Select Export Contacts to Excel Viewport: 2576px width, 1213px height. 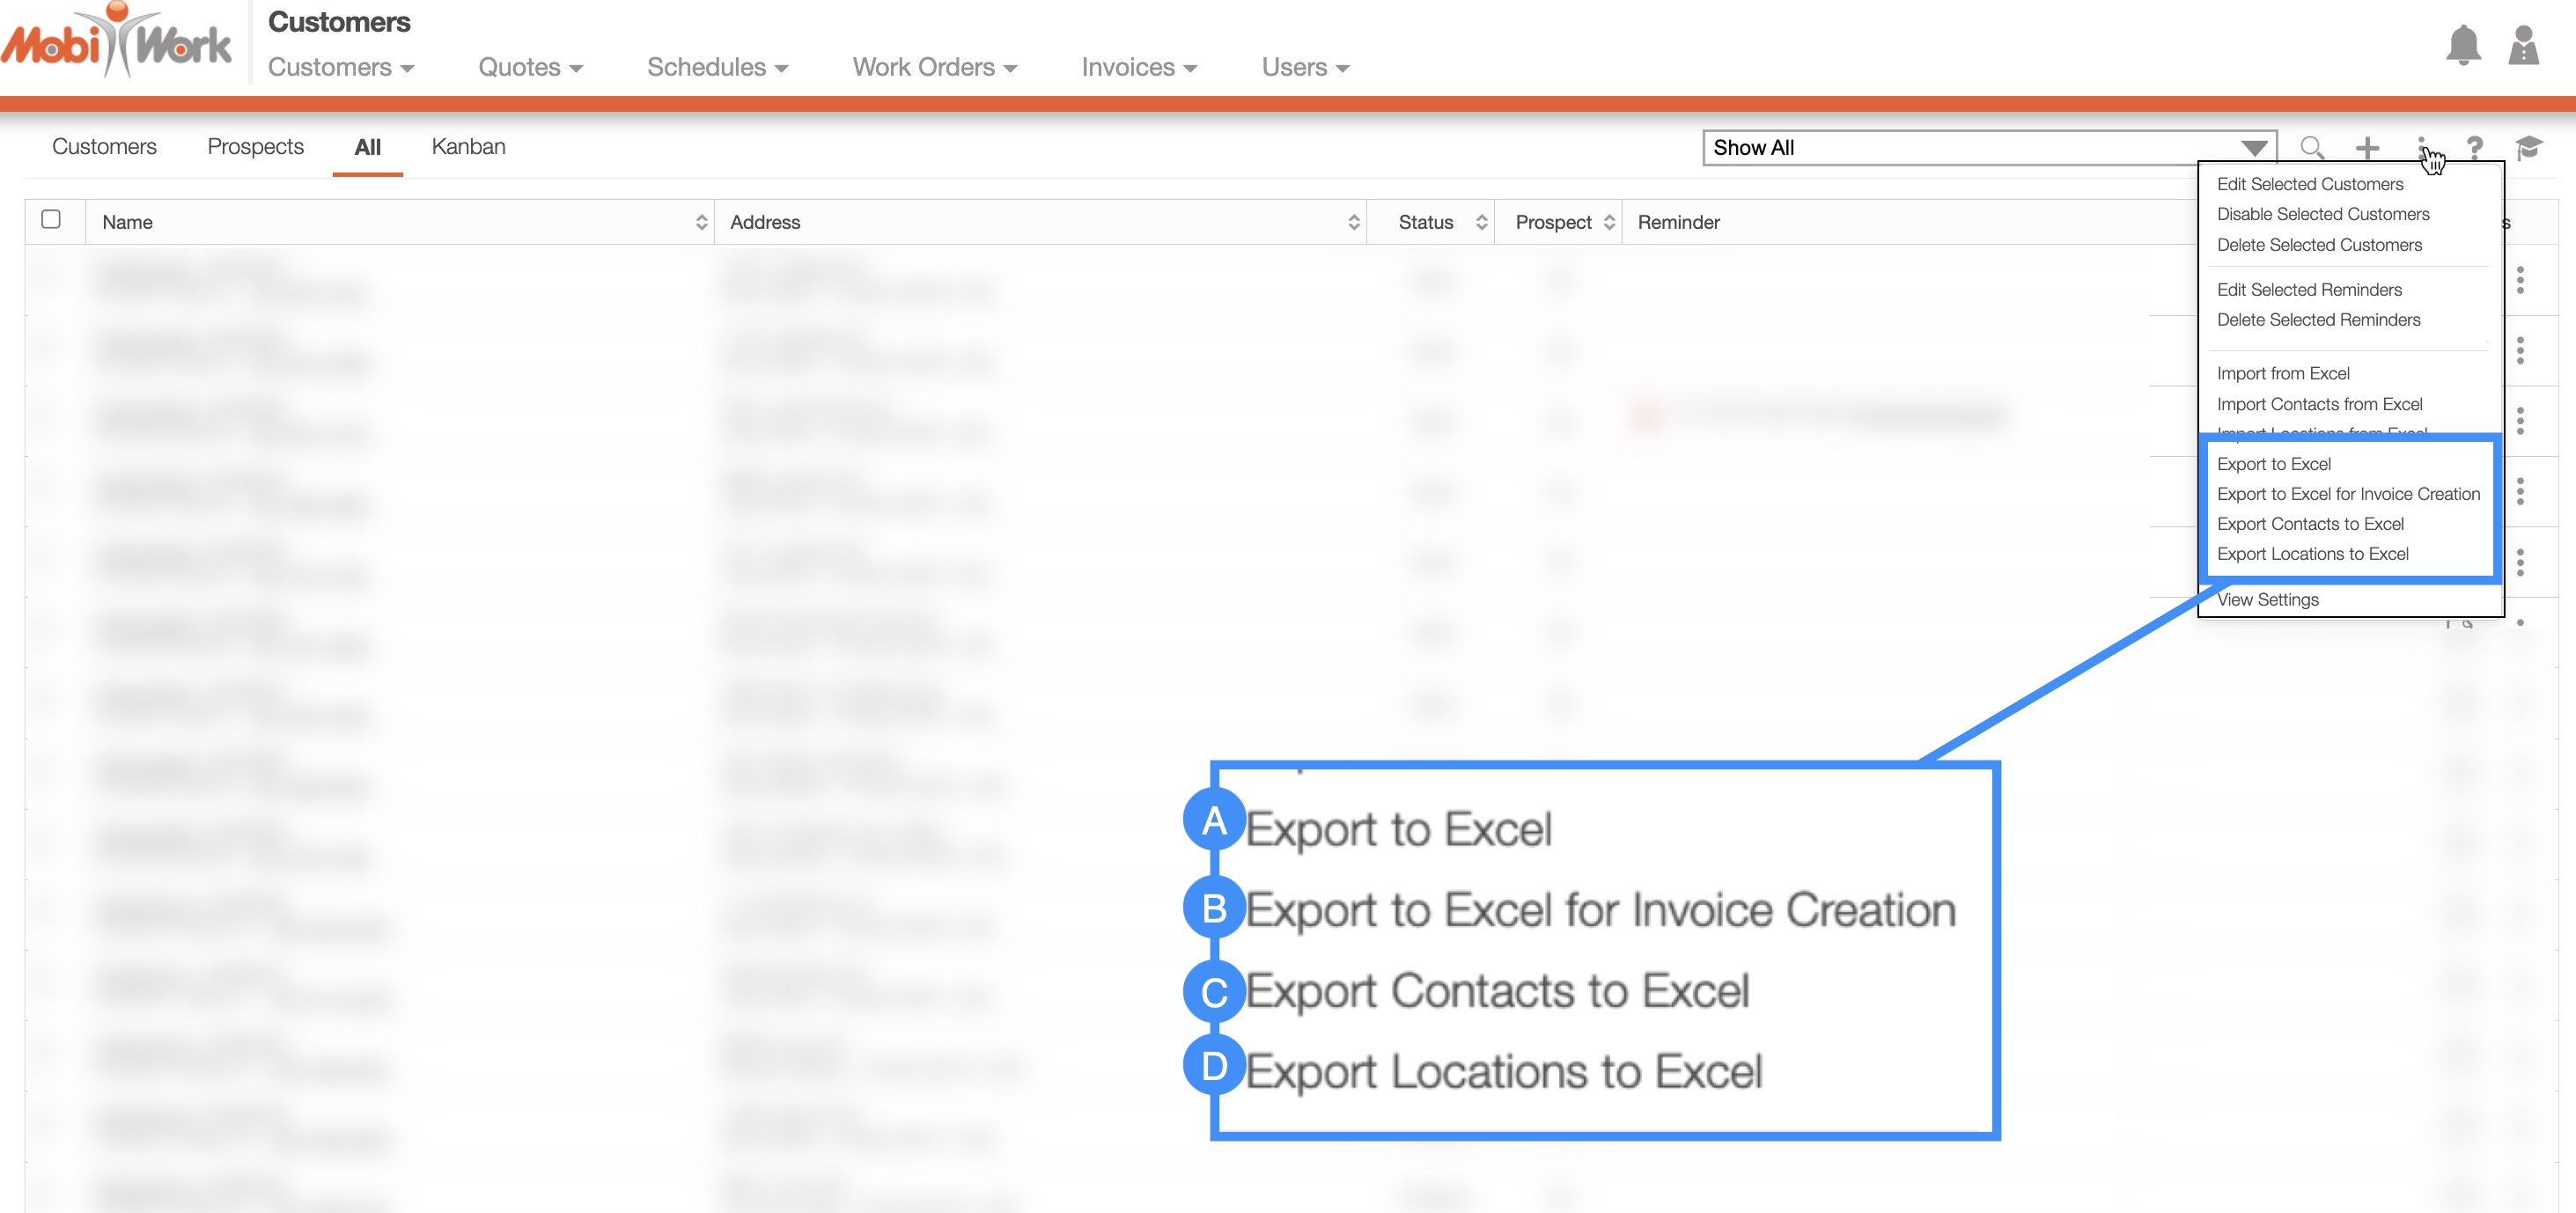(x=2310, y=524)
